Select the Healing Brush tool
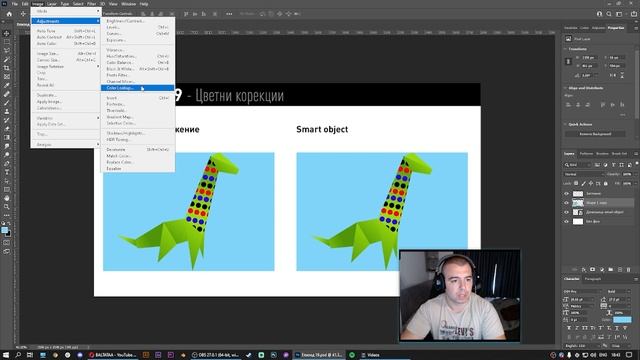 point(7,94)
